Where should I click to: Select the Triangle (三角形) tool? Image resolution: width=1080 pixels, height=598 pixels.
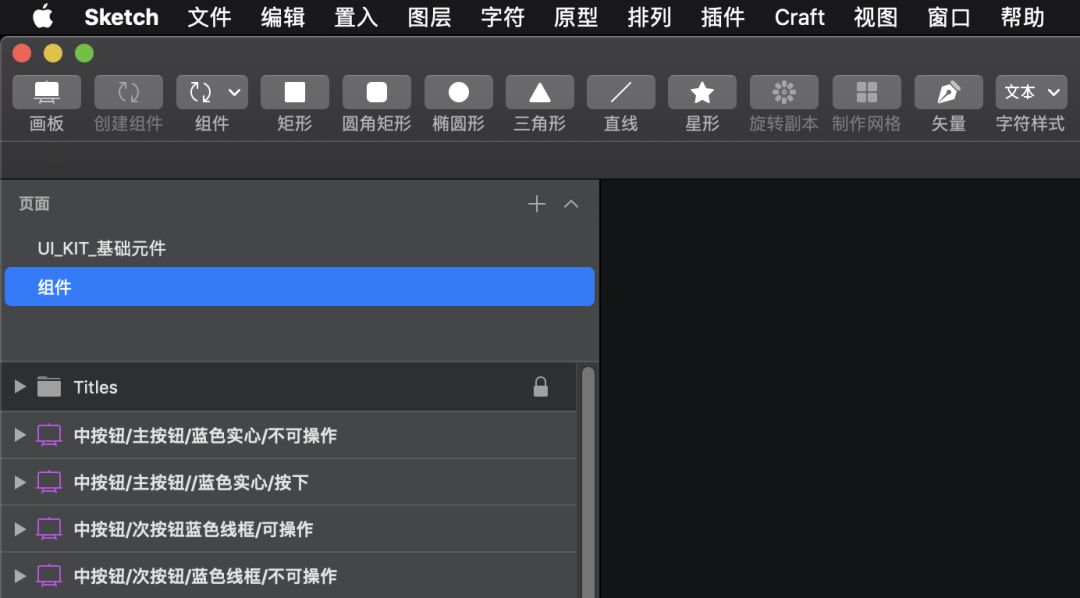(x=540, y=92)
